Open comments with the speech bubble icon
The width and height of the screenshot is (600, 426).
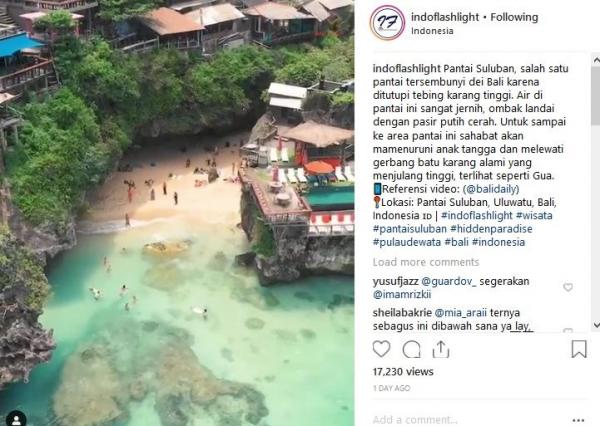click(412, 349)
